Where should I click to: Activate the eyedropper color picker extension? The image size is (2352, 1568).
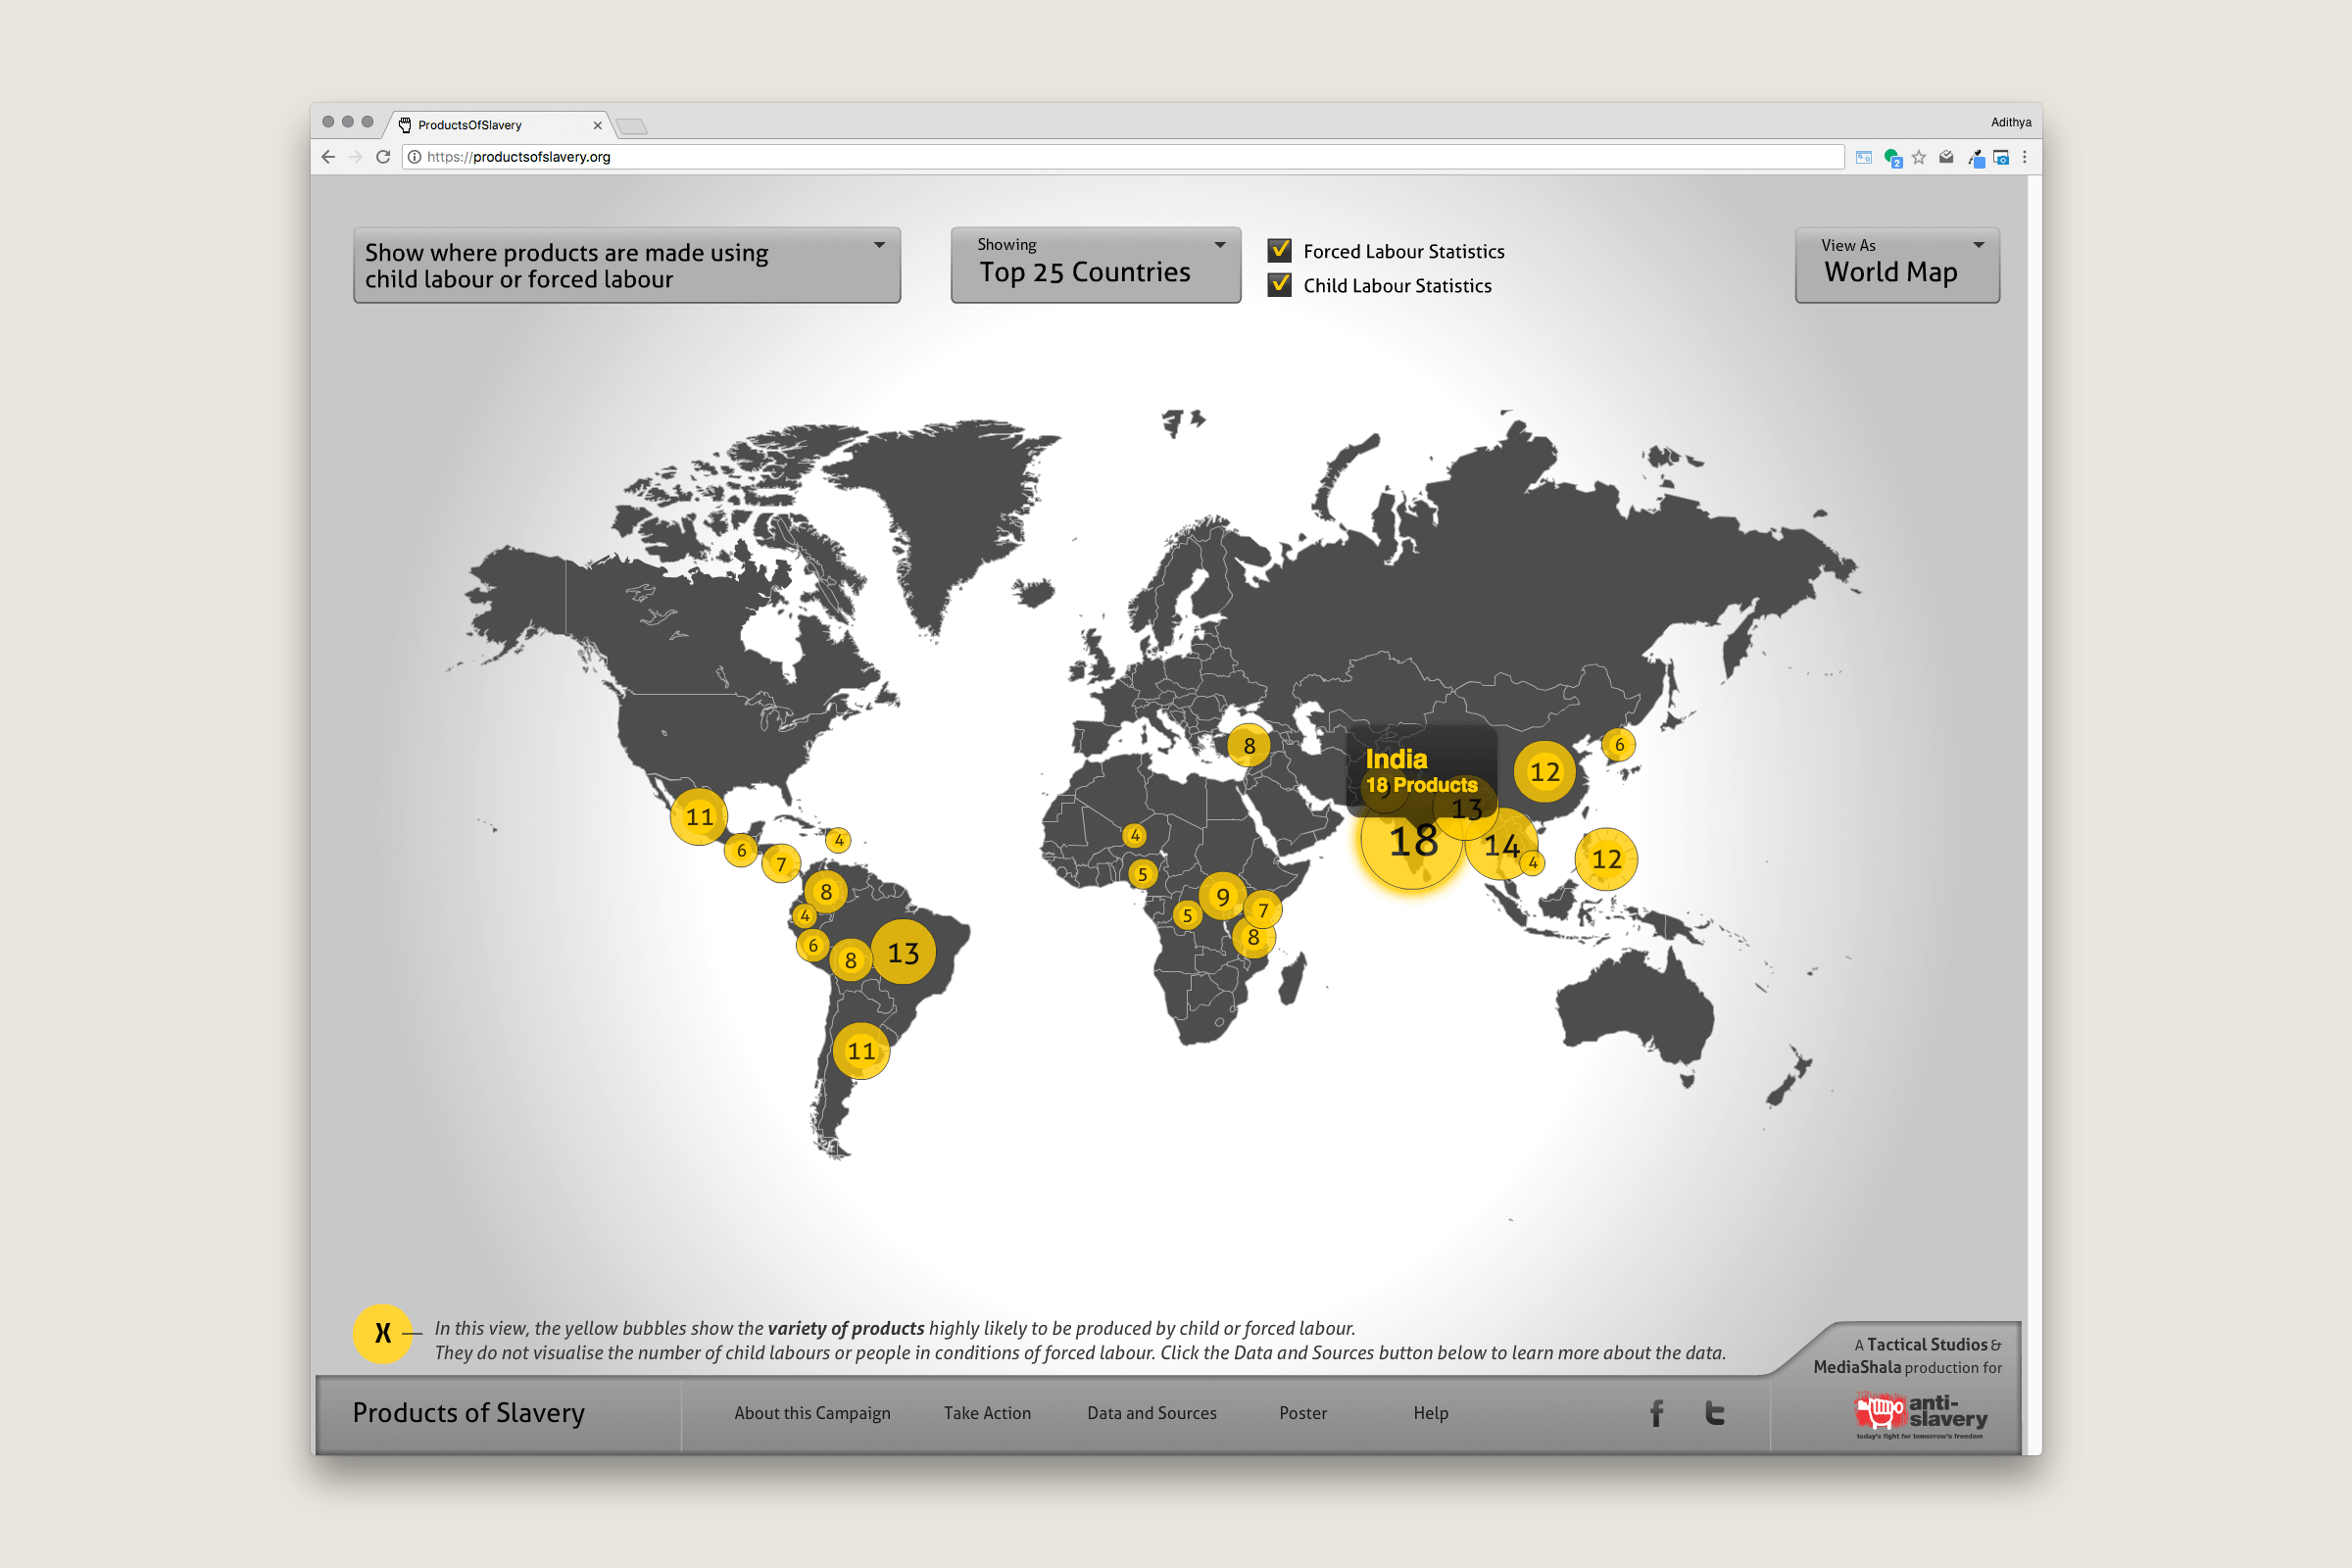[1976, 158]
